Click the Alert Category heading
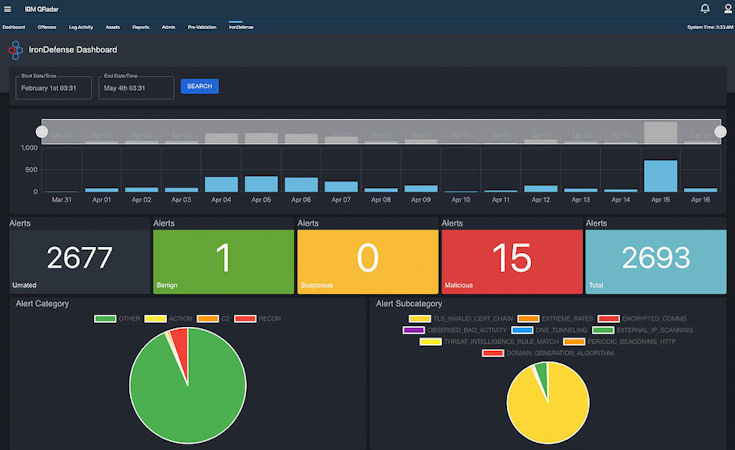This screenshot has height=450, width=735. click(x=42, y=304)
